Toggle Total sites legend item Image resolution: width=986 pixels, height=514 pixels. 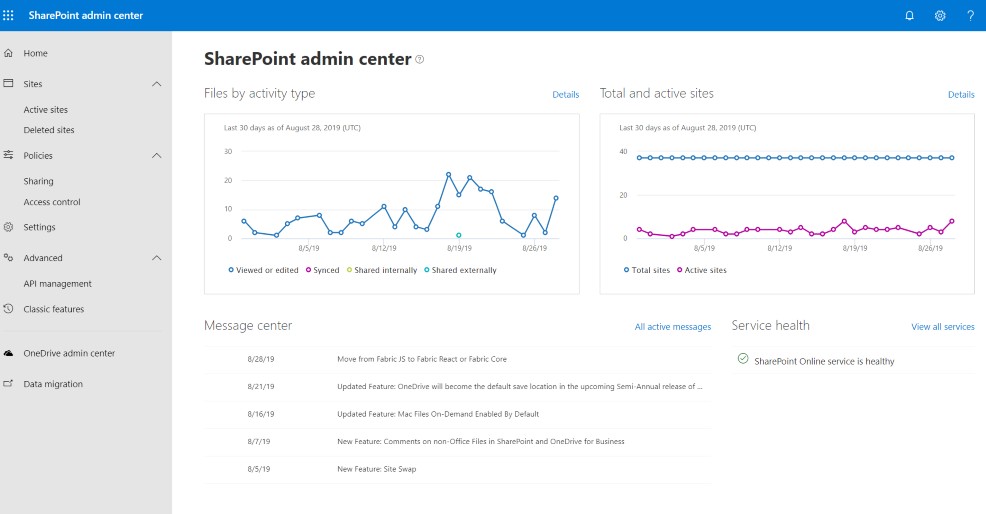647,270
